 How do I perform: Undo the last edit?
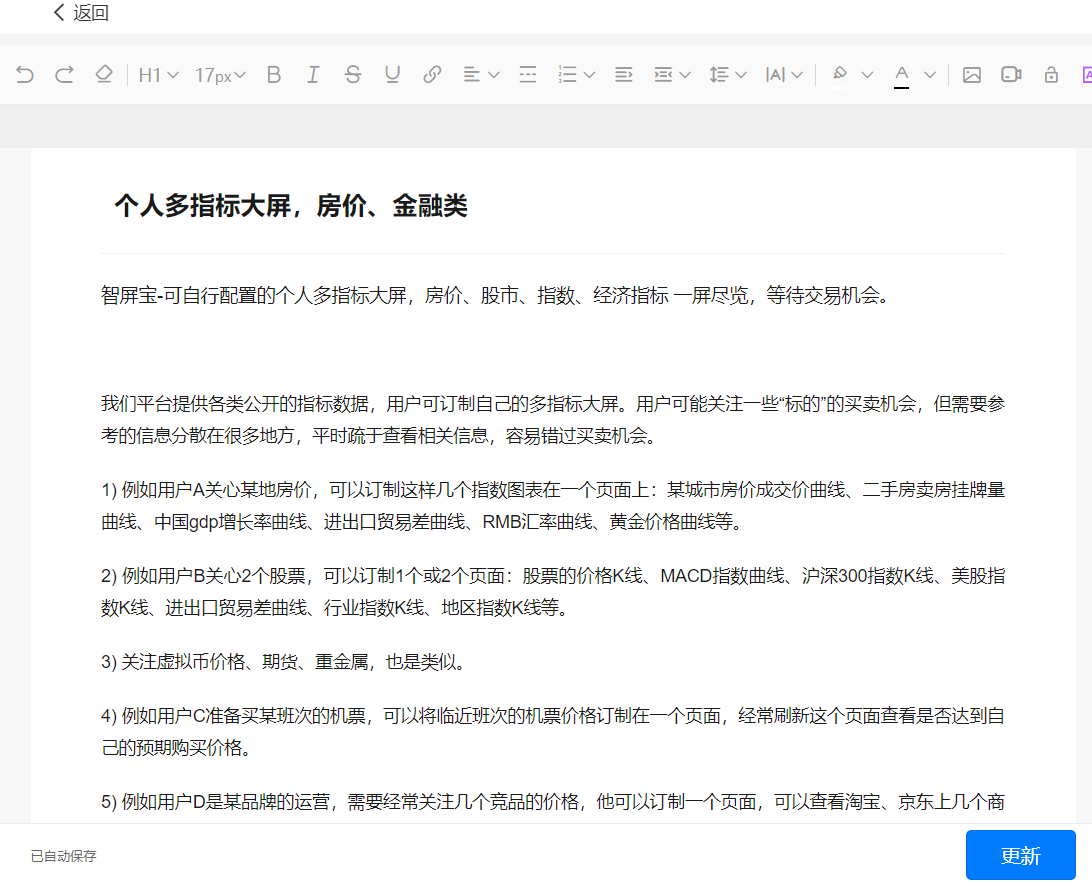[x=24, y=75]
